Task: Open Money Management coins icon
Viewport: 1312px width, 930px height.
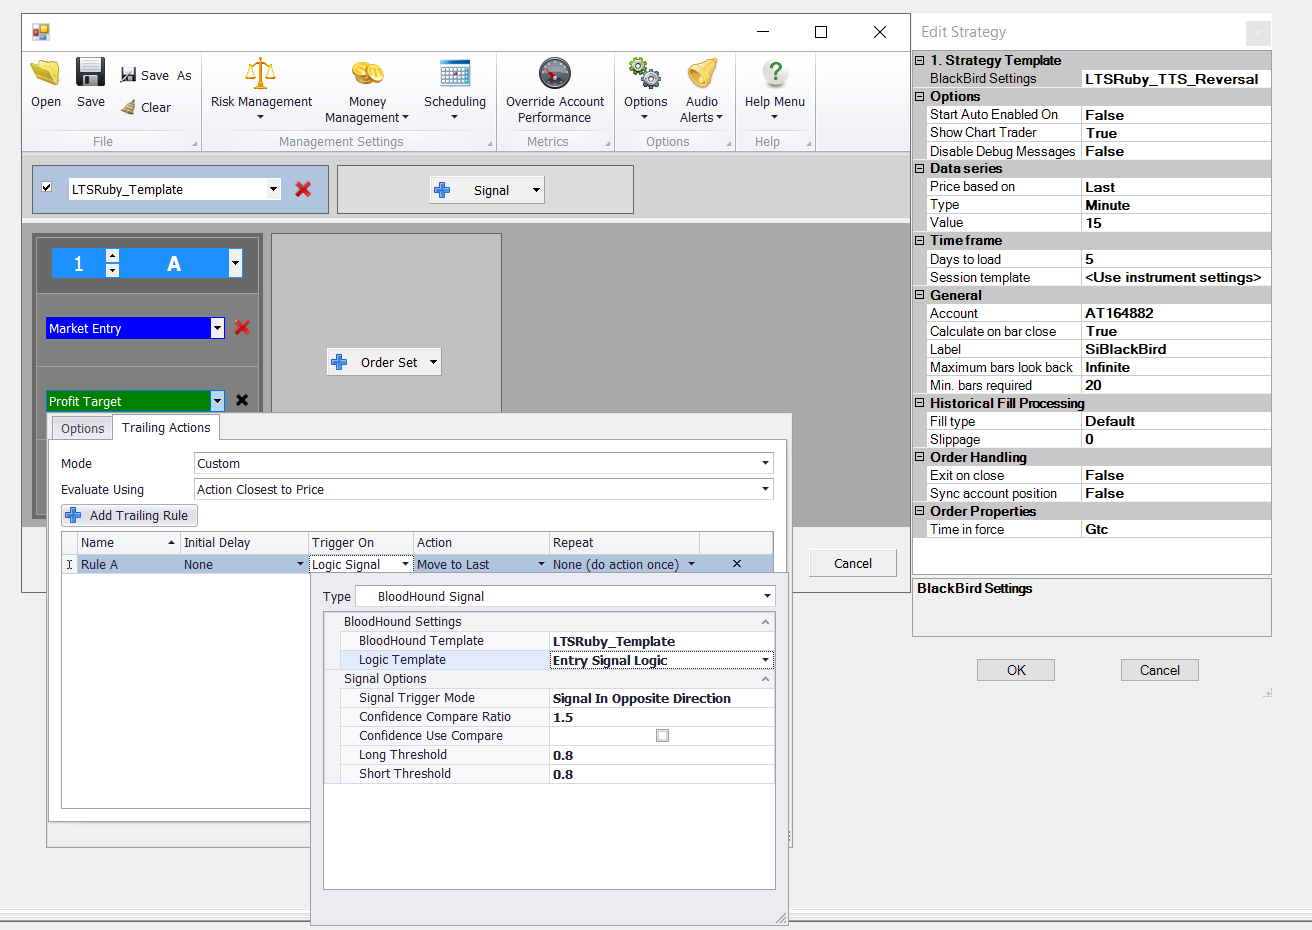Action: 367,73
